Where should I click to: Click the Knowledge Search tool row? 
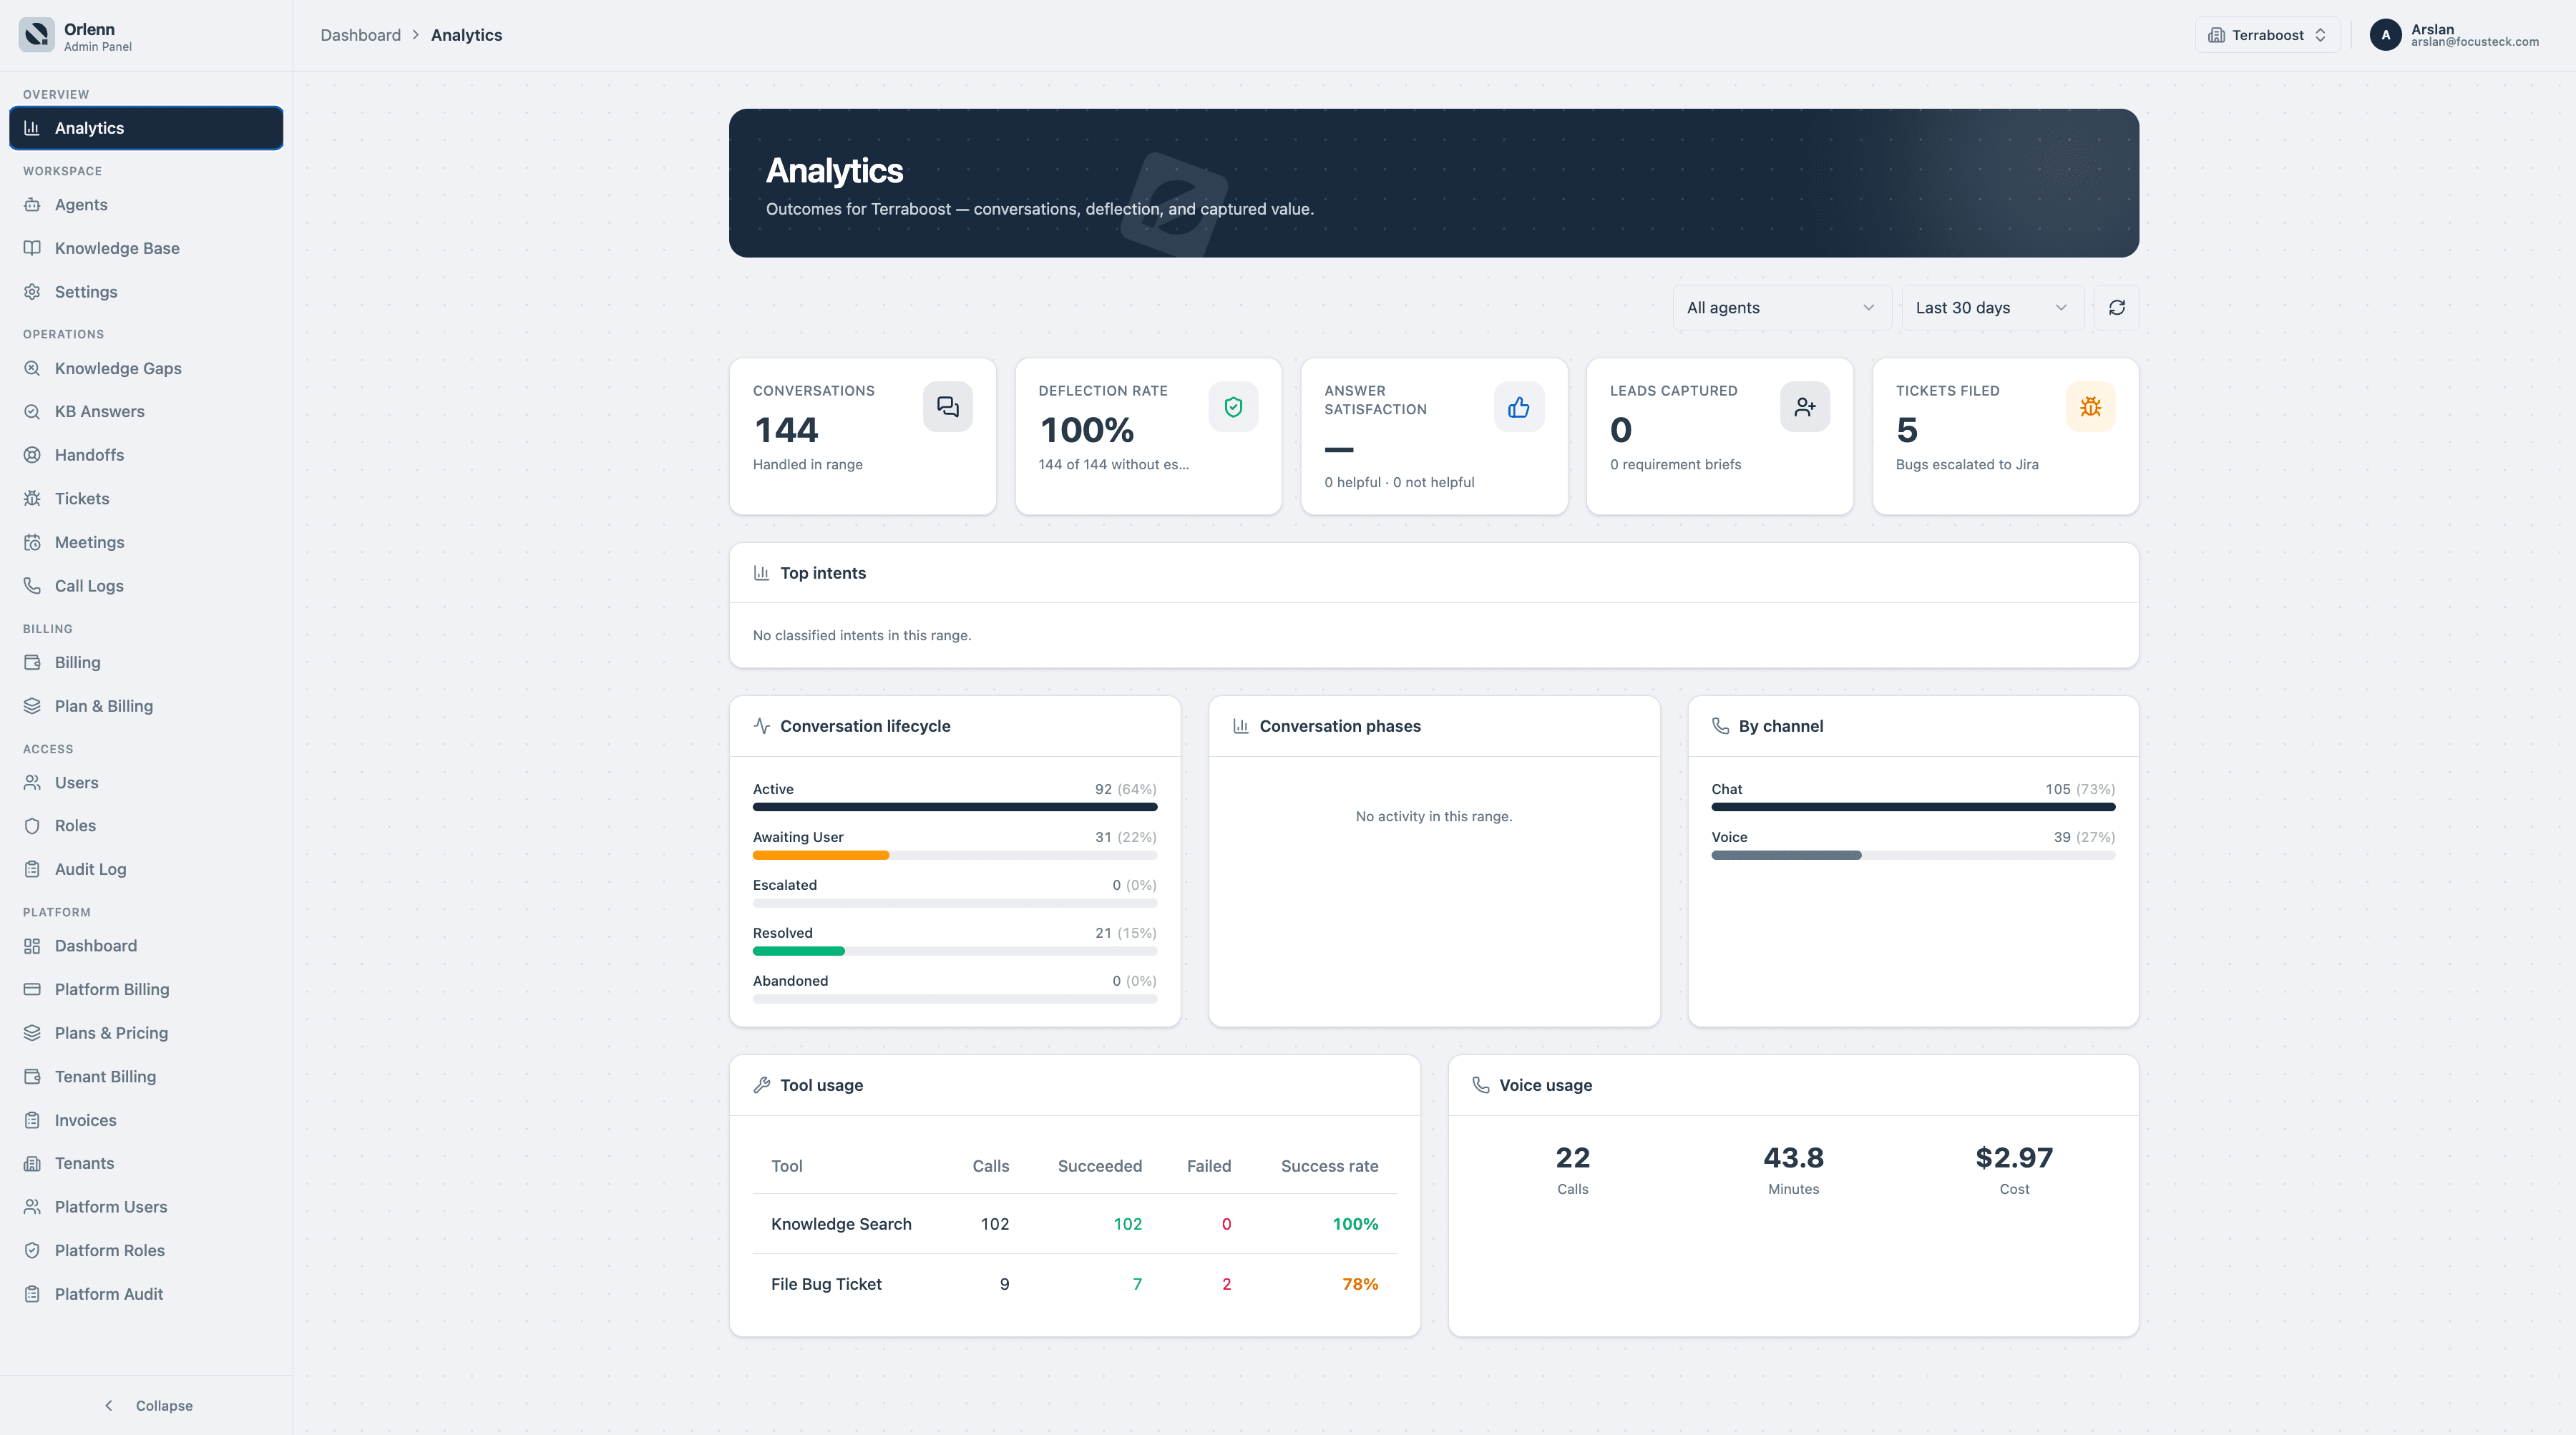pos(1074,1224)
